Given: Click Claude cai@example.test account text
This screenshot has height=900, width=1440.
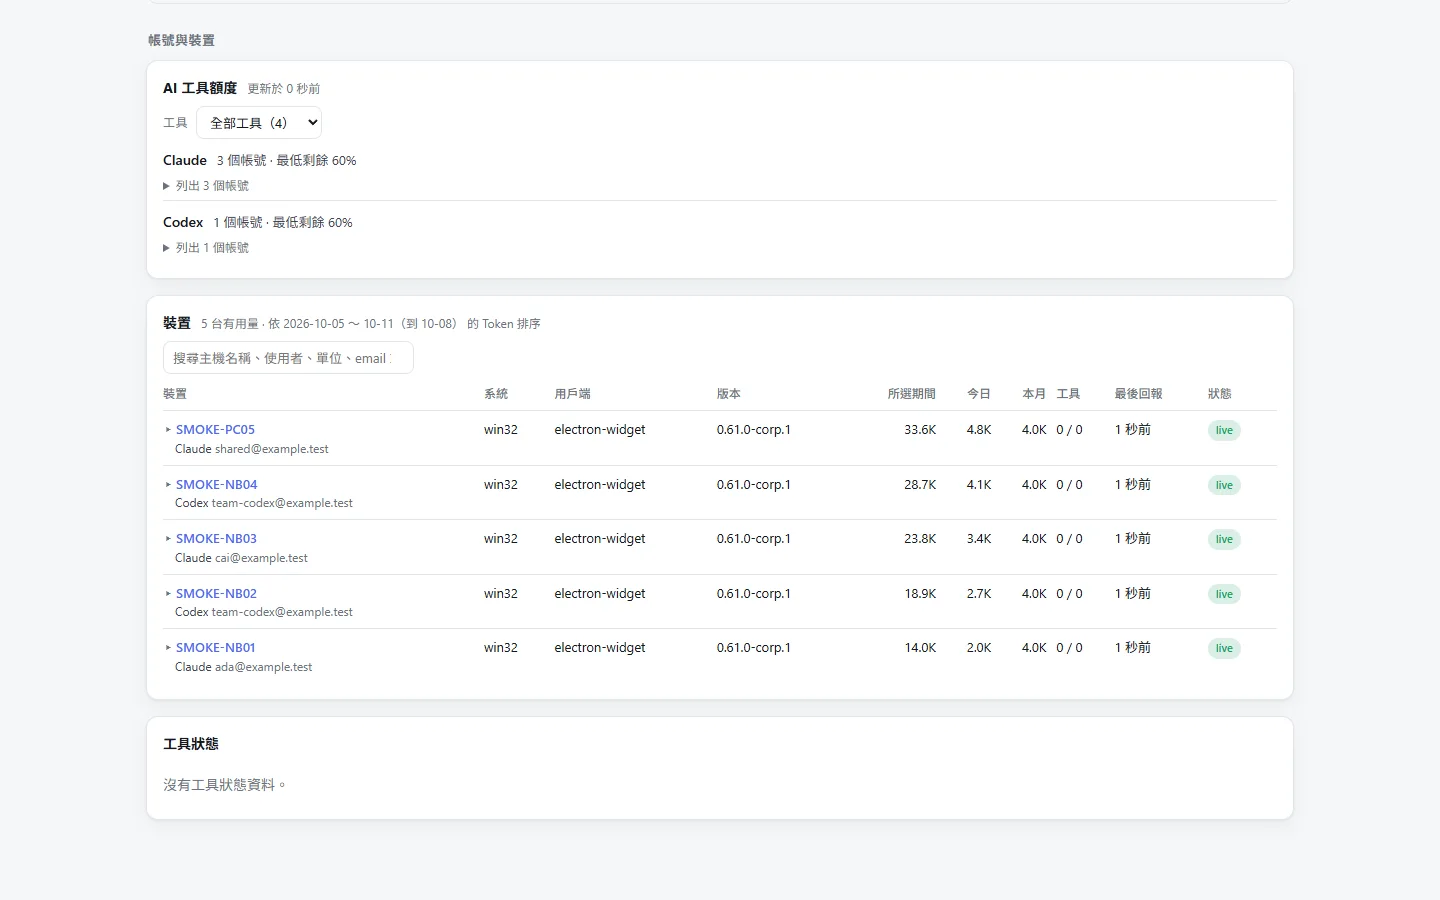Looking at the screenshot, I should pyautogui.click(x=241, y=559).
